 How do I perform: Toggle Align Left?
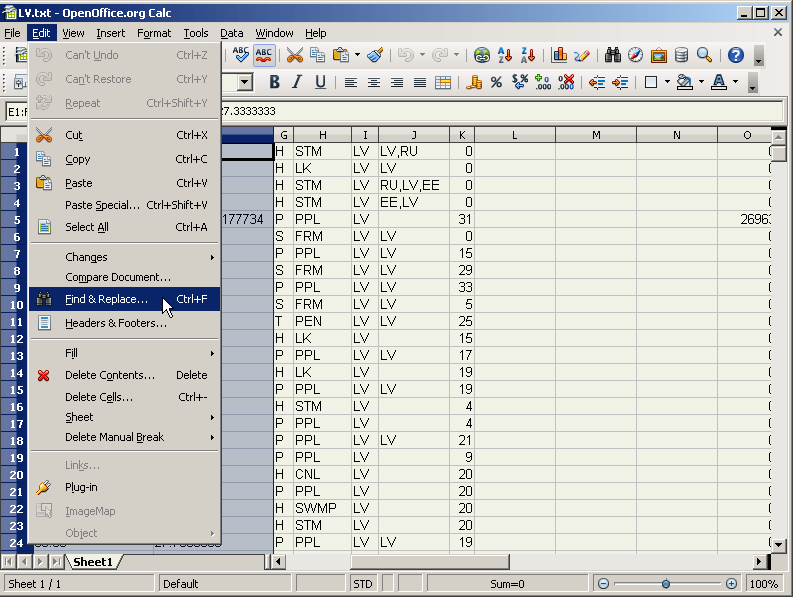click(x=350, y=82)
